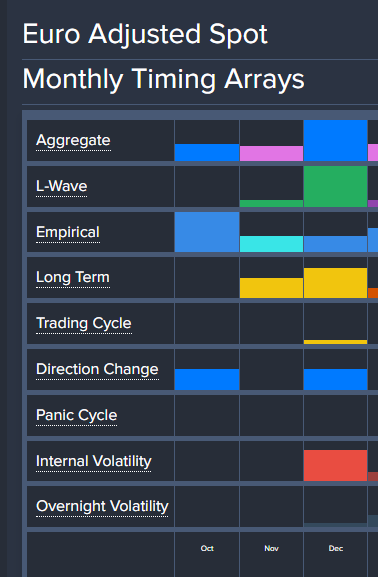Select the pink Aggregate bar for November

coord(272,153)
